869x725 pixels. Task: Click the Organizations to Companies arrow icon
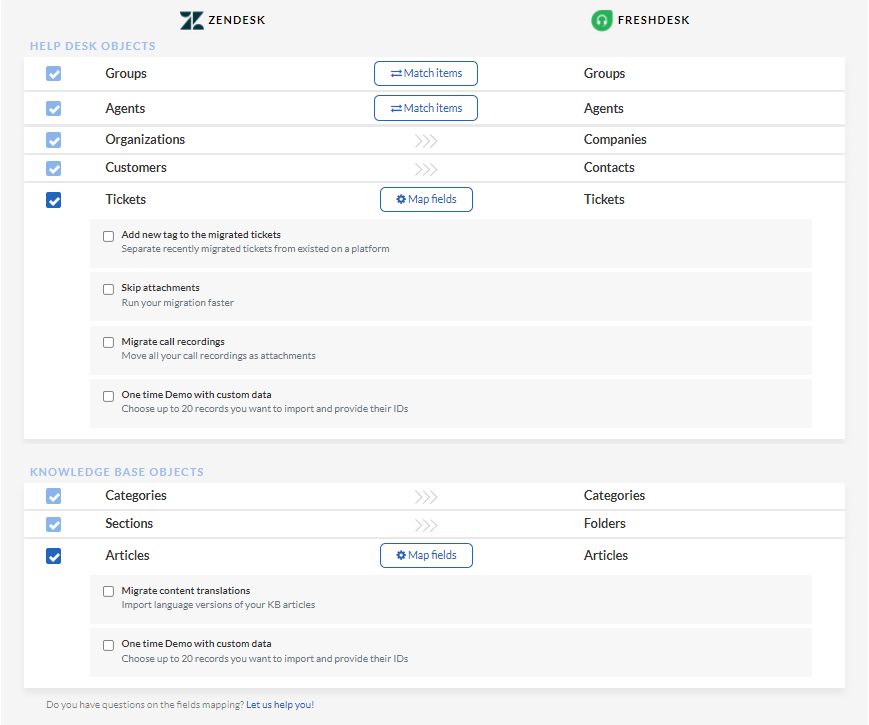[x=426, y=141]
